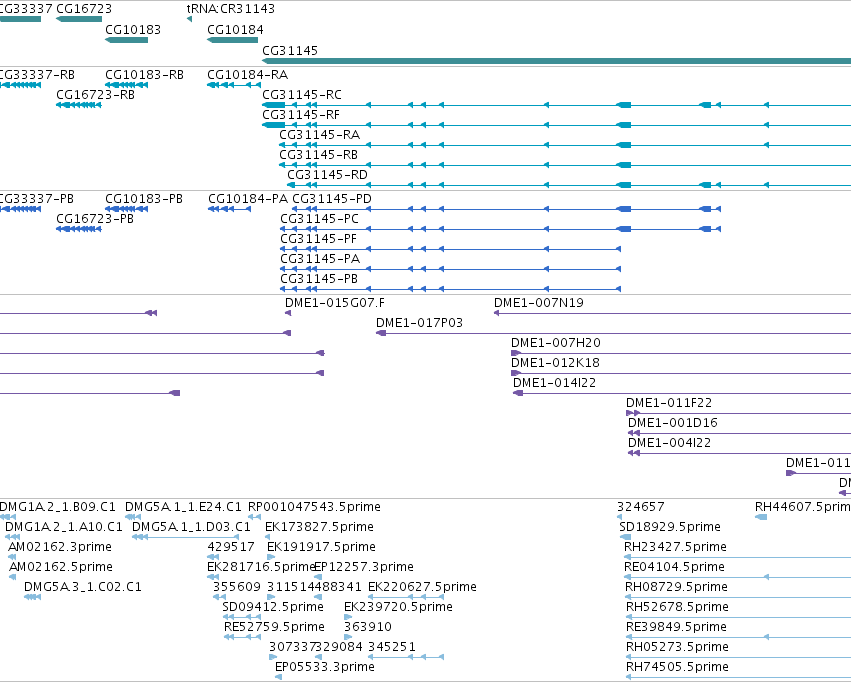Click the CG10183-RB transcript label
The width and height of the screenshot is (851, 682).
144,74
